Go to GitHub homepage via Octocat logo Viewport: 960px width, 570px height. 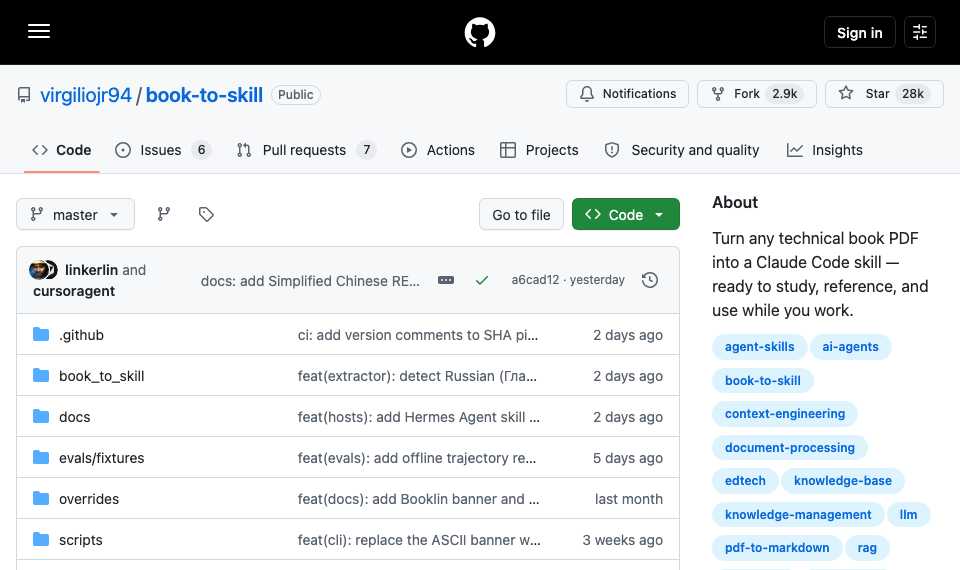[x=479, y=32]
